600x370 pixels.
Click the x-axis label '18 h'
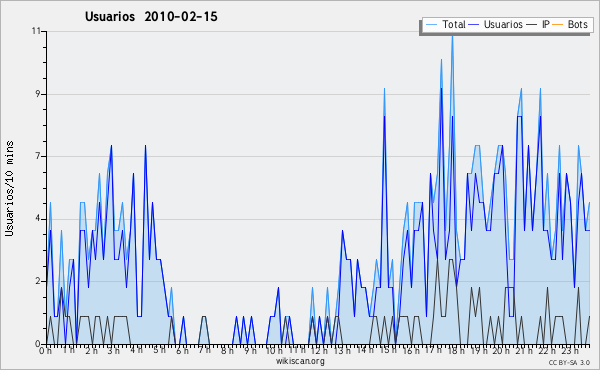[456, 350]
